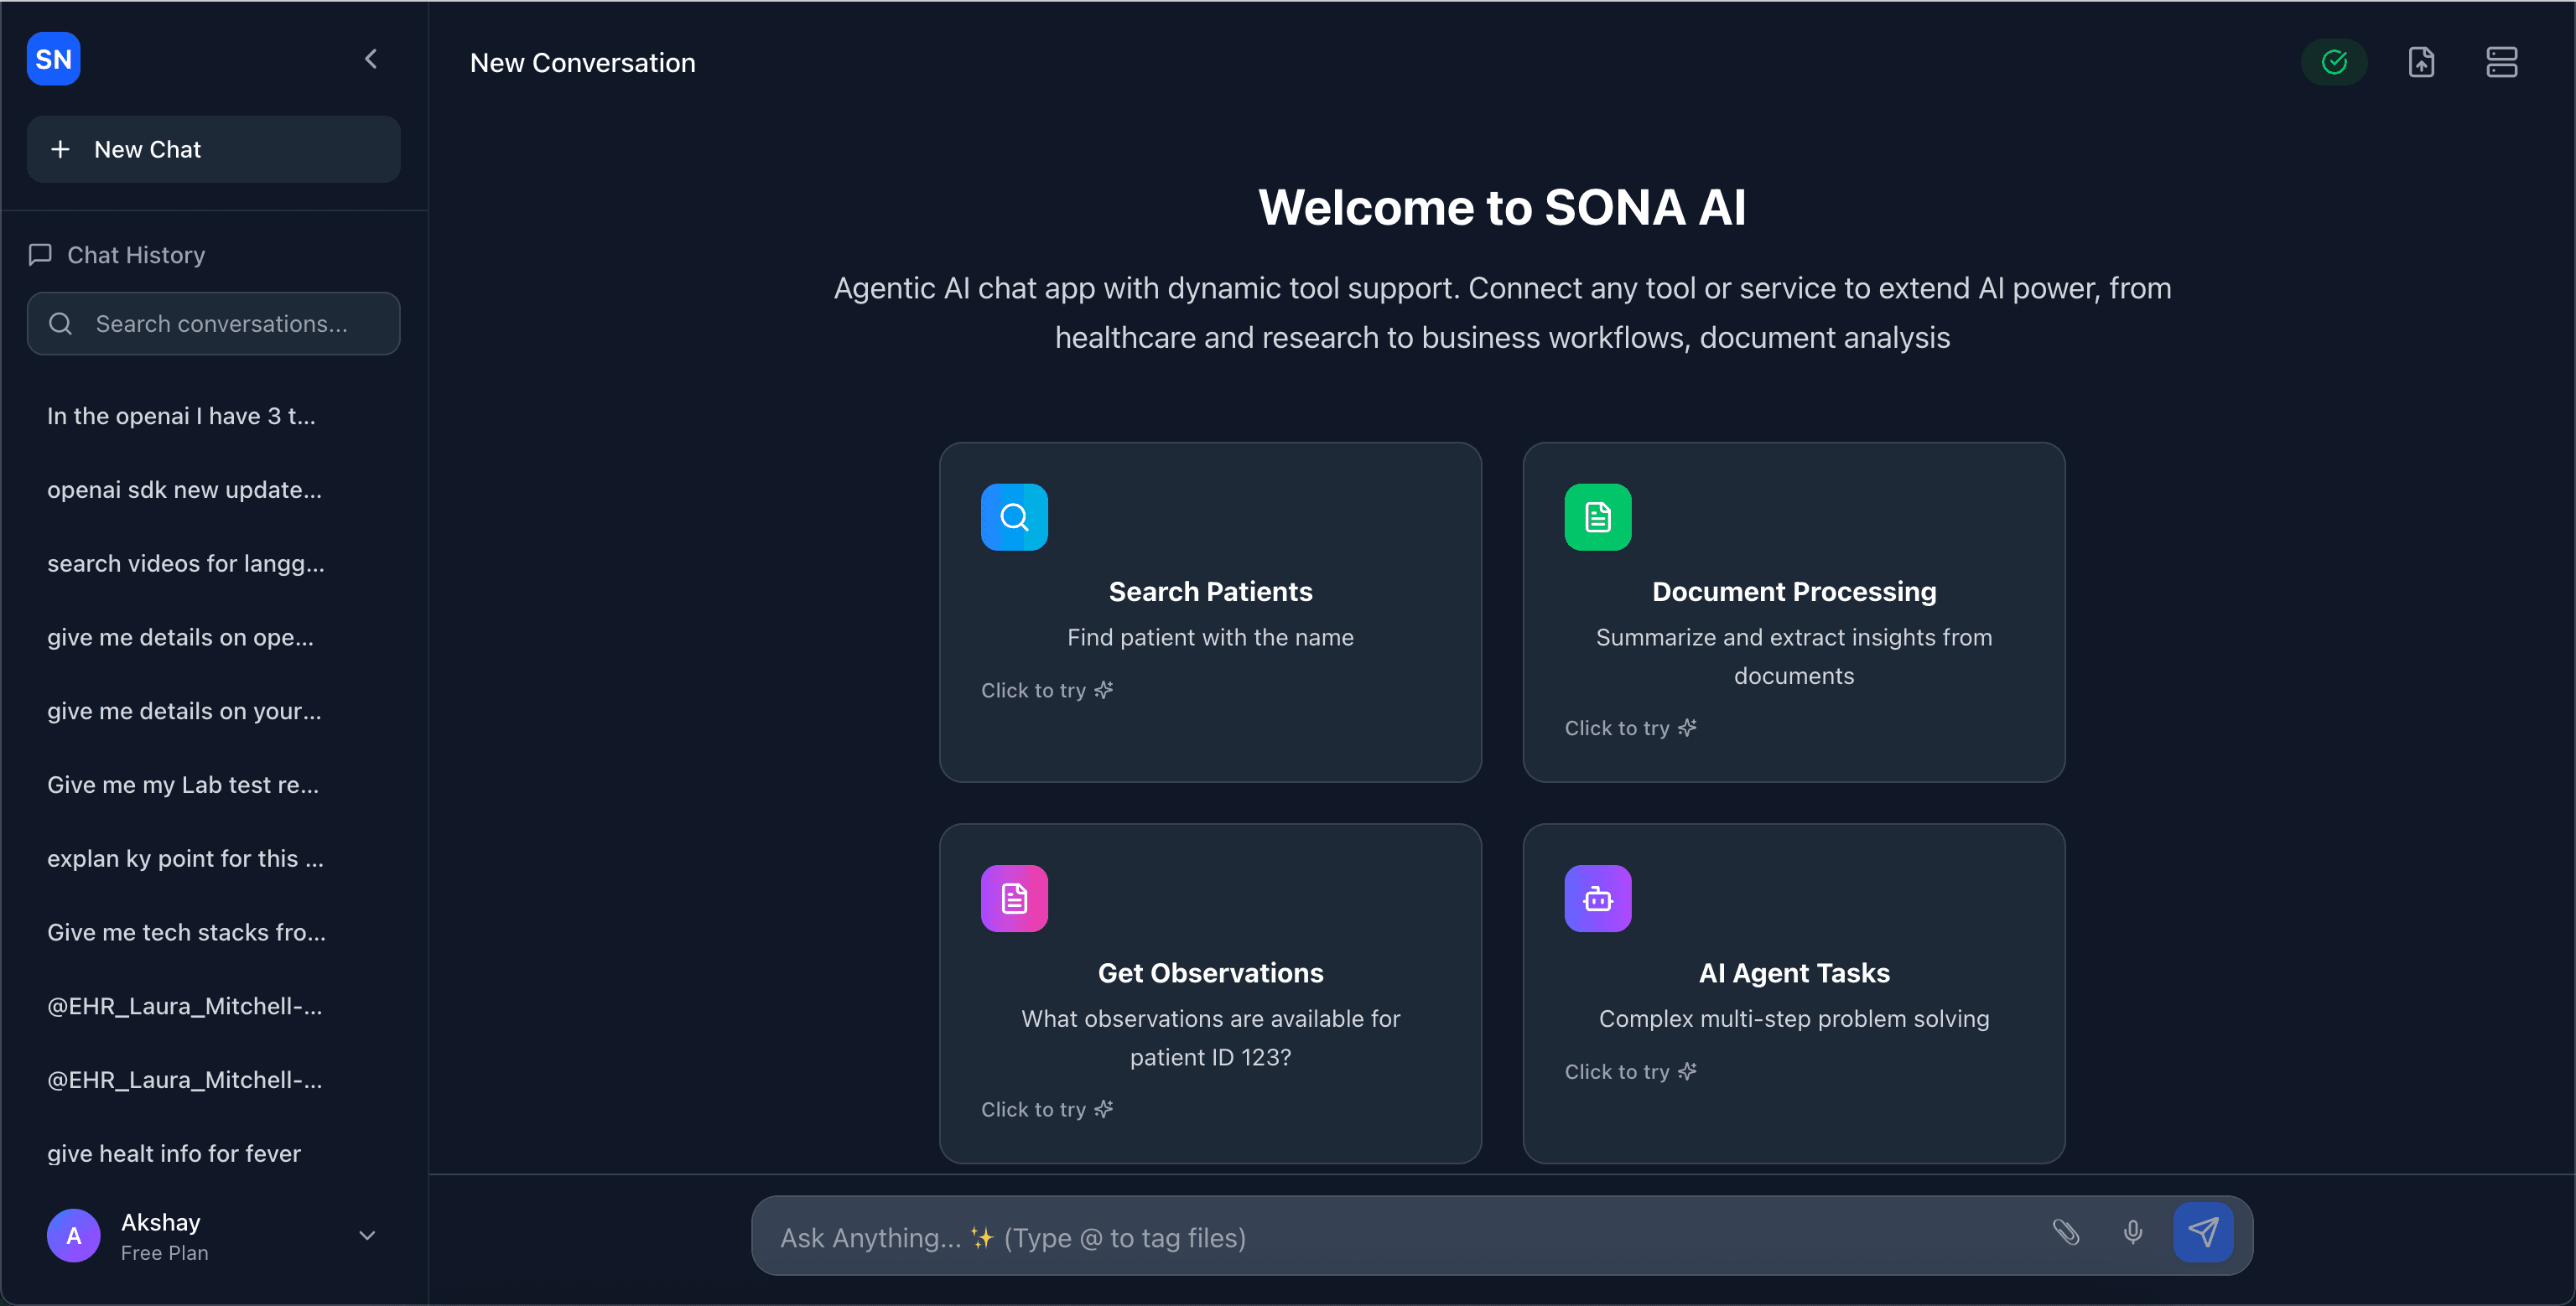The image size is (2576, 1306).
Task: Click the SN logo icon
Action: pos(53,59)
